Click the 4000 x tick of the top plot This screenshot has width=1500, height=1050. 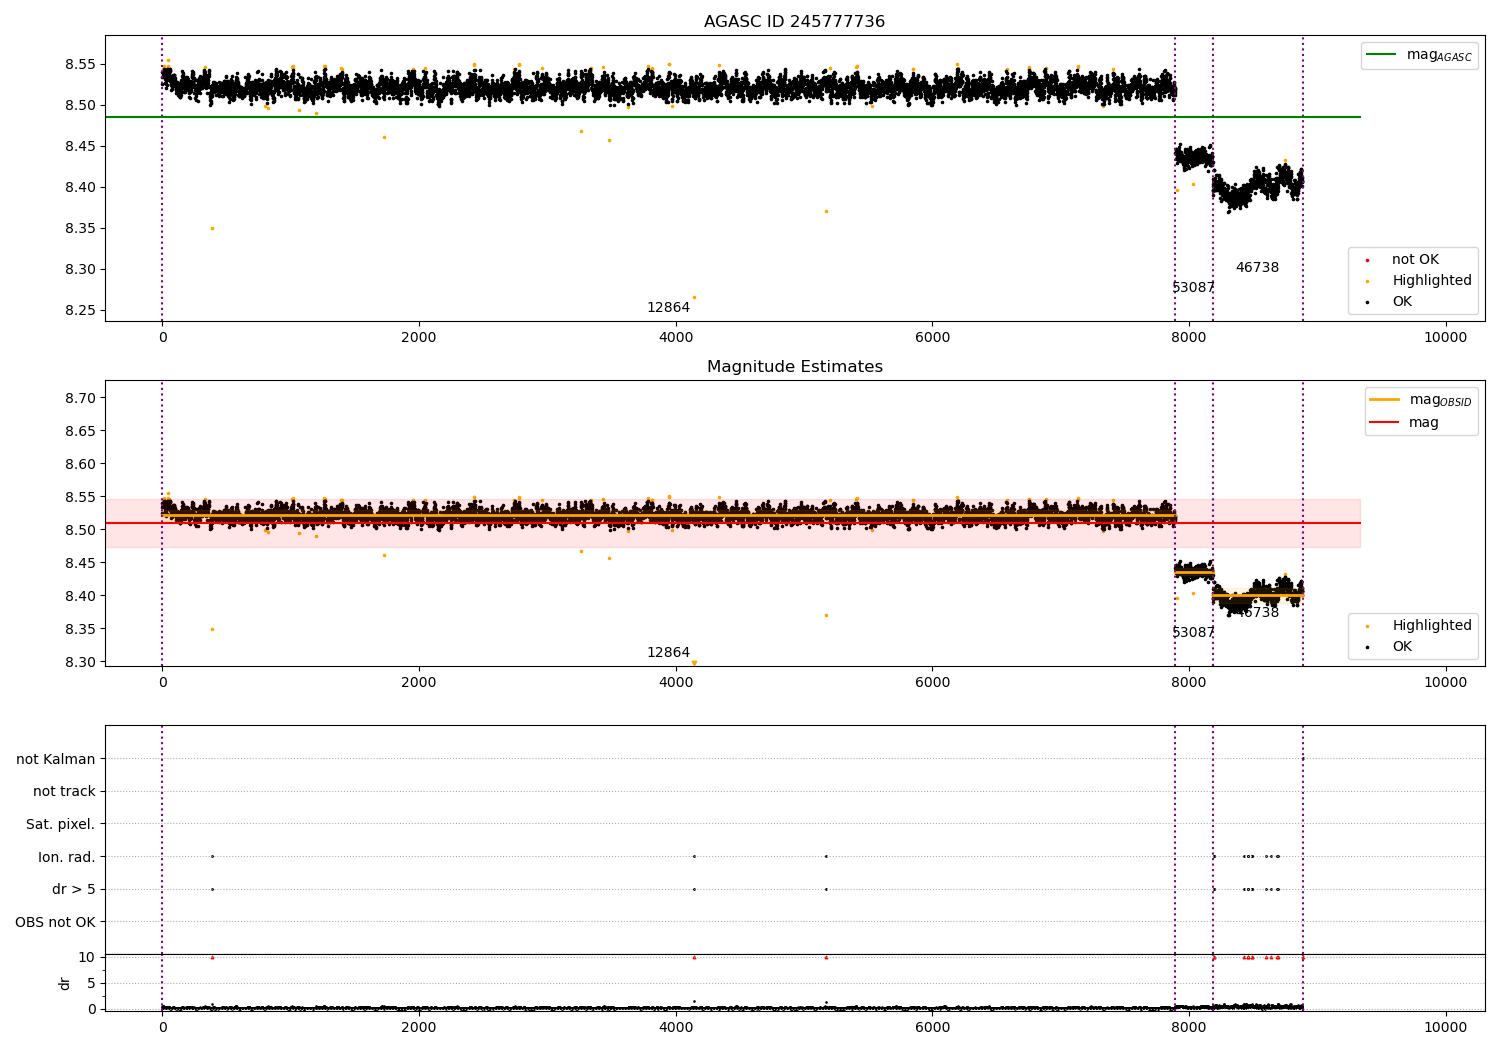point(675,338)
